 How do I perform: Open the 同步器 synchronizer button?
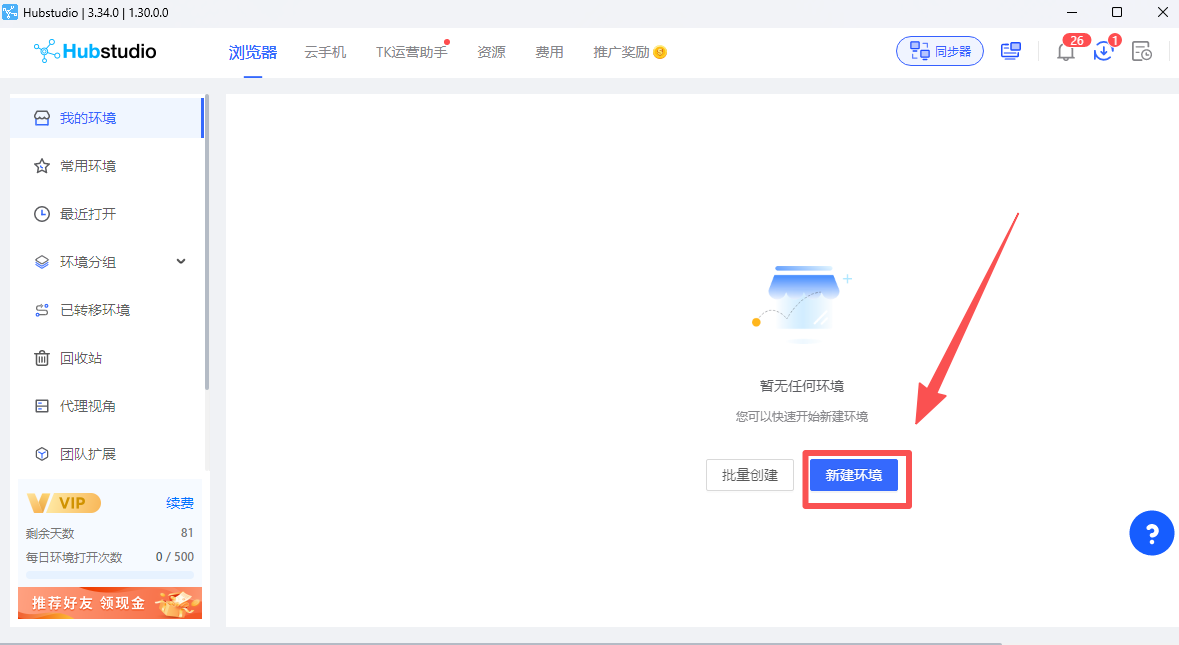939,51
